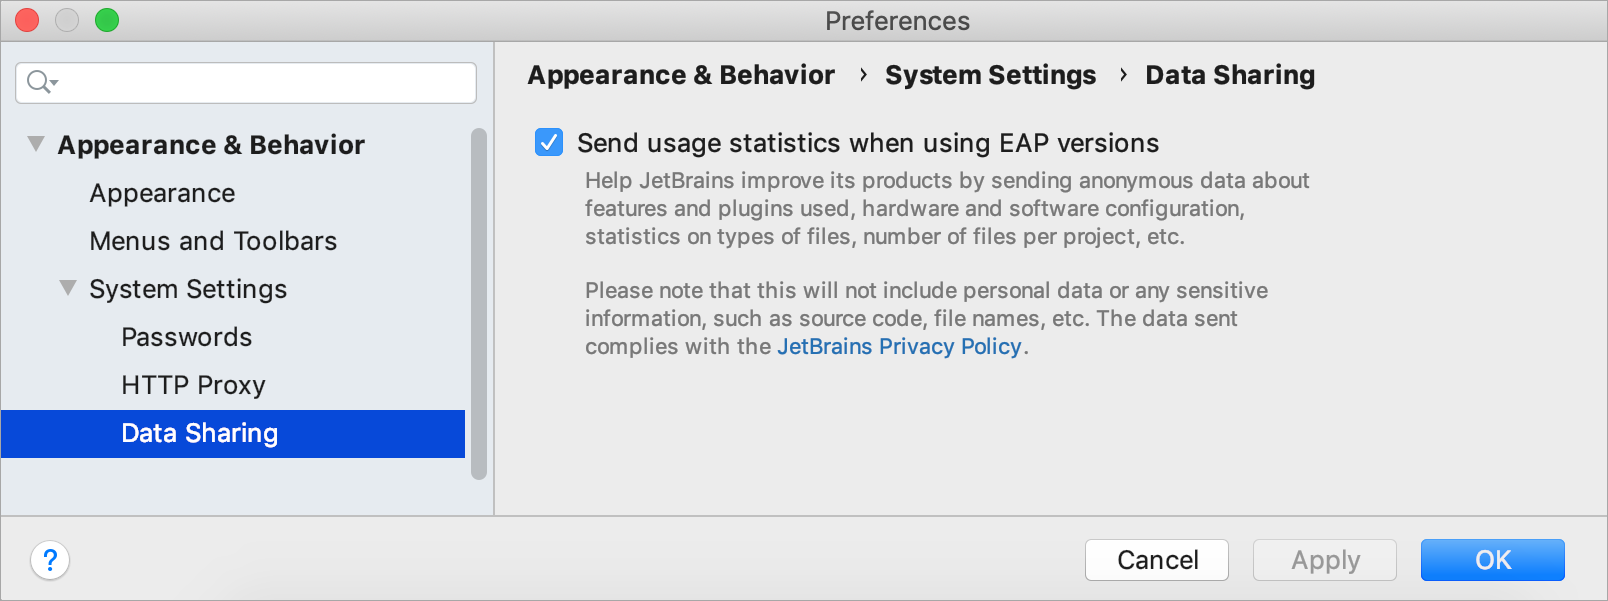This screenshot has width=1608, height=601.
Task: Open the search field magnifier icon
Action: pos(36,82)
